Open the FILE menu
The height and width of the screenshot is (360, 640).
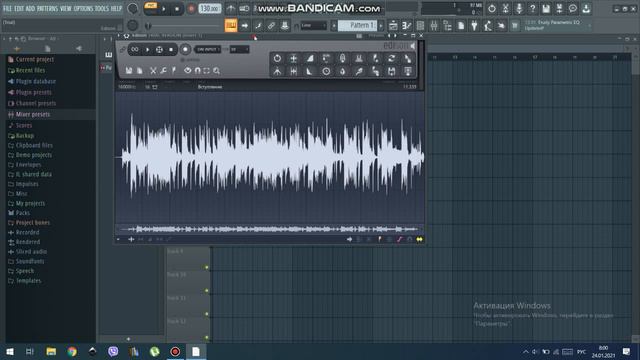click(x=7, y=8)
